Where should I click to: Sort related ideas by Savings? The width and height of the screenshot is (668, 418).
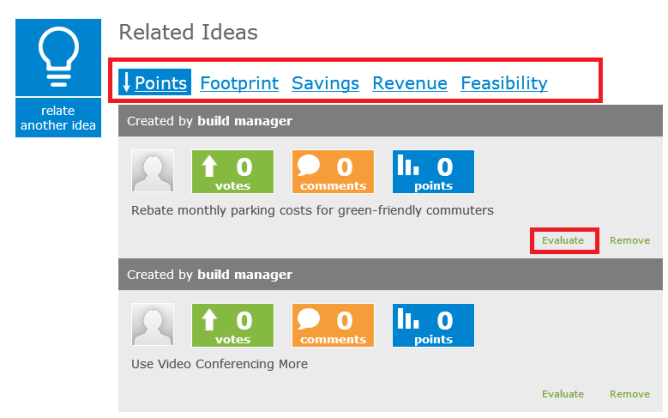coord(325,83)
